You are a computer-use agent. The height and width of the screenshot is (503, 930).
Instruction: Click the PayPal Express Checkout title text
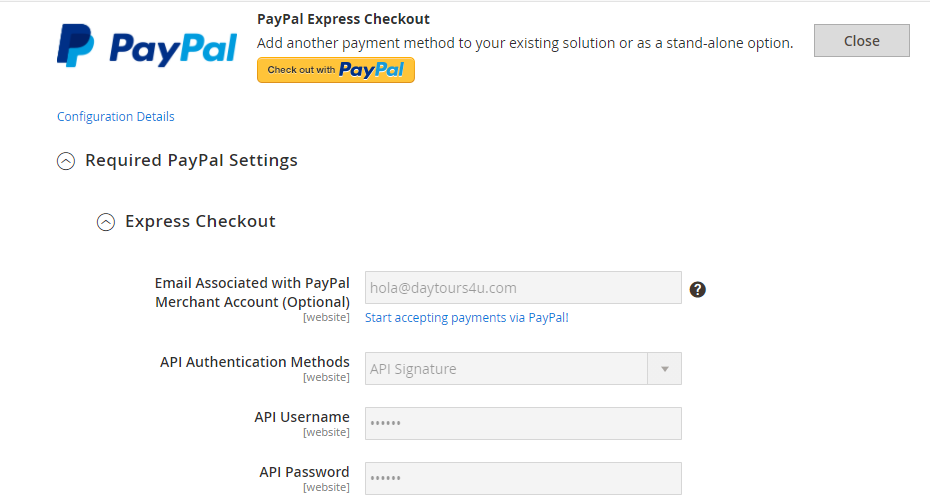click(x=343, y=19)
